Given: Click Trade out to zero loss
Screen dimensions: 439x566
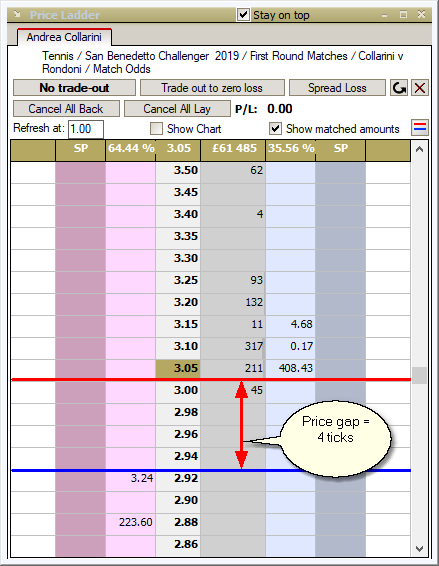Looking at the screenshot, I should pyautogui.click(x=212, y=88).
